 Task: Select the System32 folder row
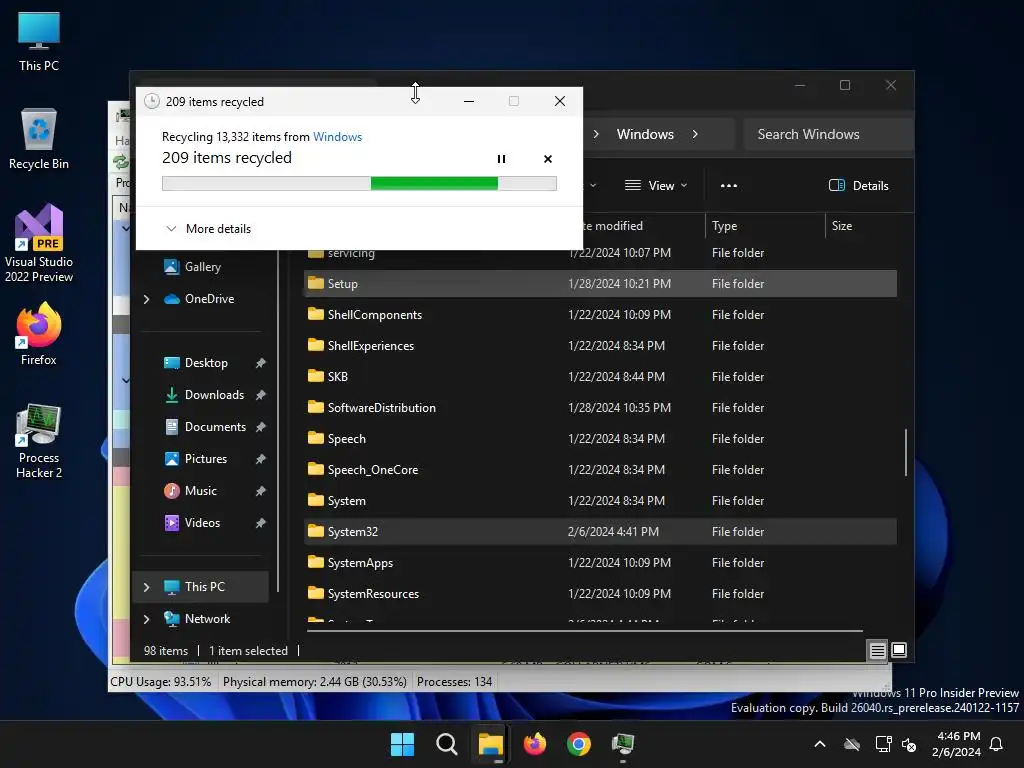click(600, 532)
